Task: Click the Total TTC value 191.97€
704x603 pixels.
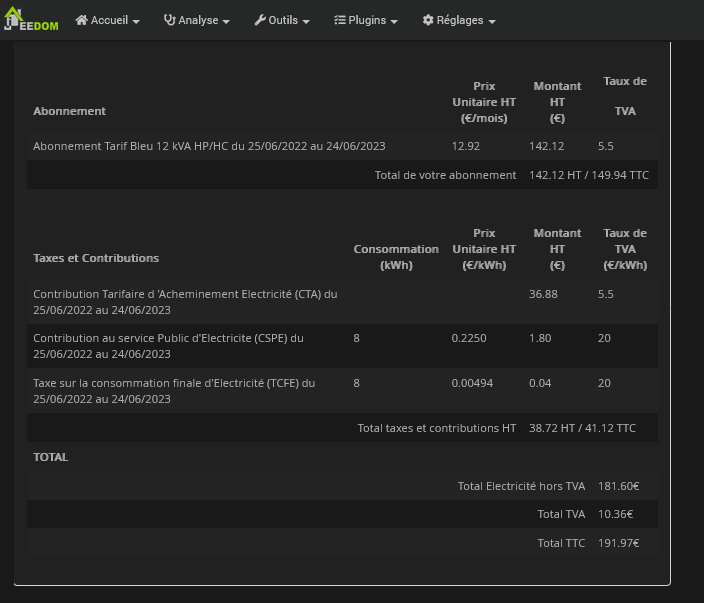Action: point(618,543)
